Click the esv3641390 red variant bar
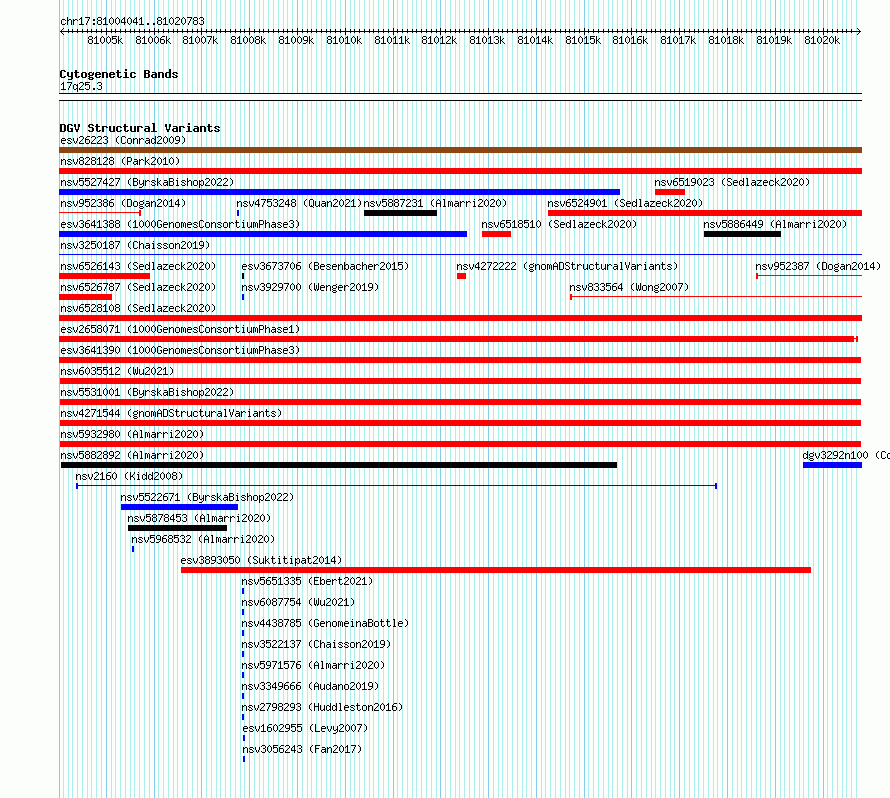The image size is (890, 798). [x=460, y=360]
